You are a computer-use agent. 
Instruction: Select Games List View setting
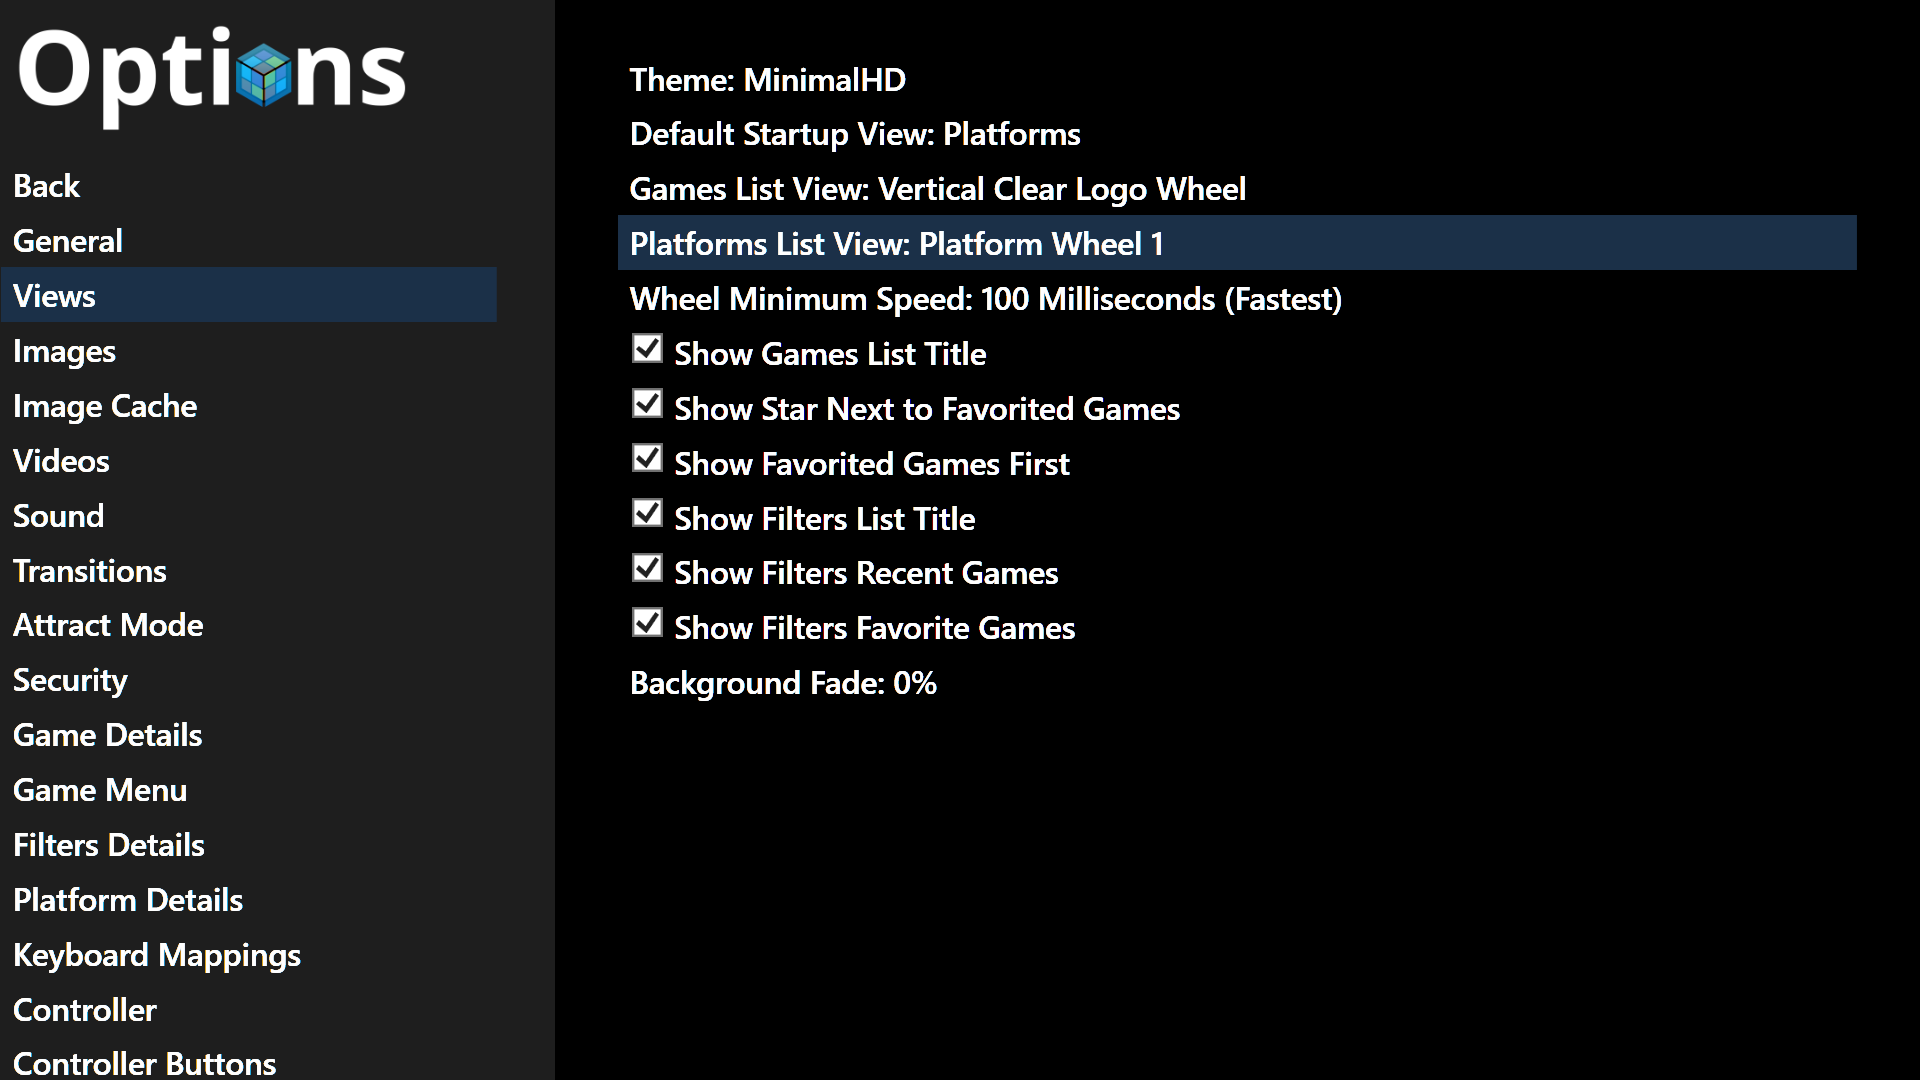tap(1237, 189)
